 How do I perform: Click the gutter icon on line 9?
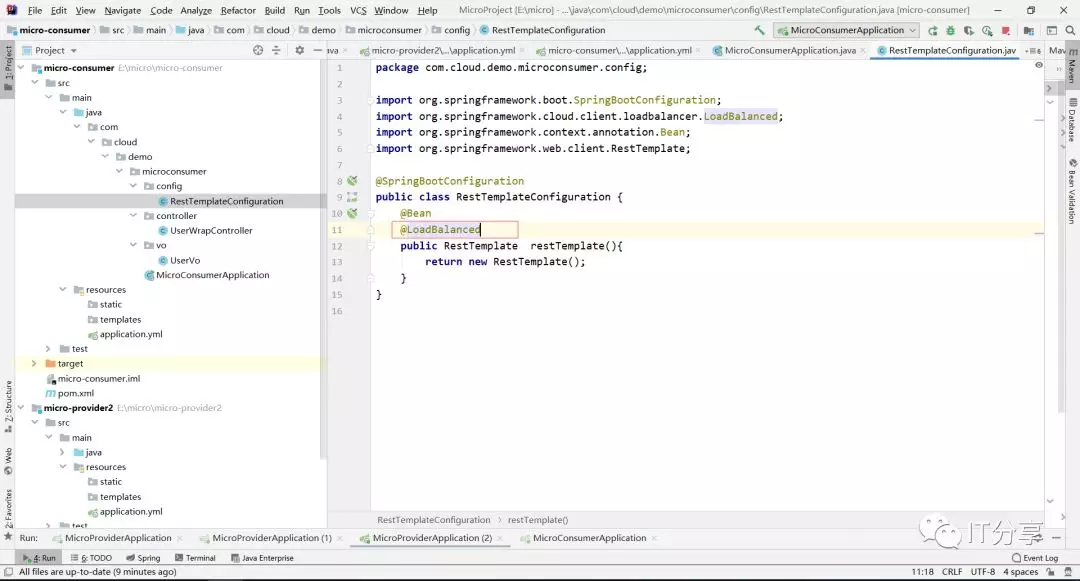click(x=352, y=197)
